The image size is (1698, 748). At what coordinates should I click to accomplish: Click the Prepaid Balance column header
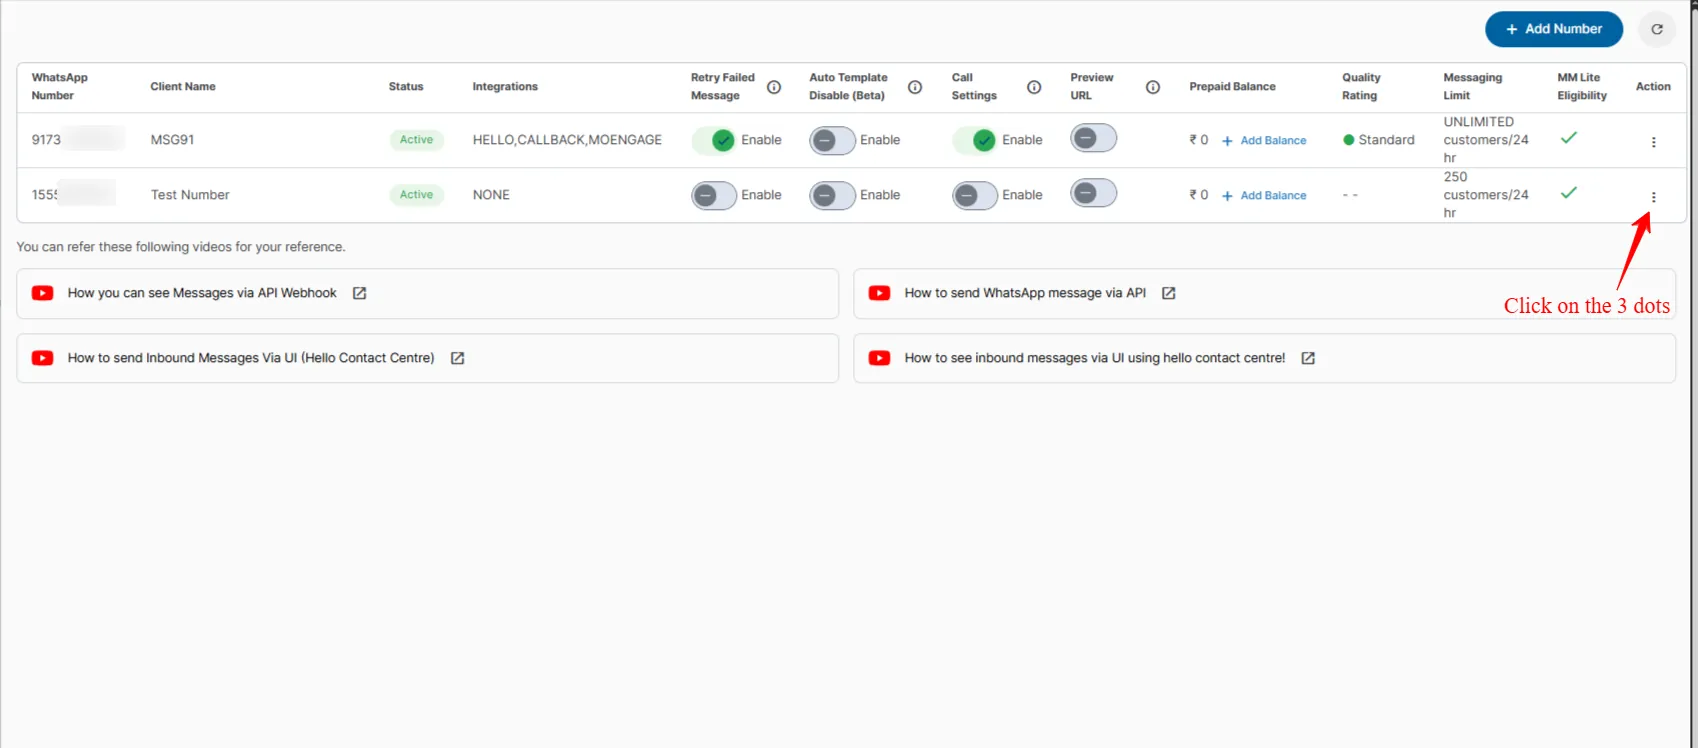coord(1232,87)
